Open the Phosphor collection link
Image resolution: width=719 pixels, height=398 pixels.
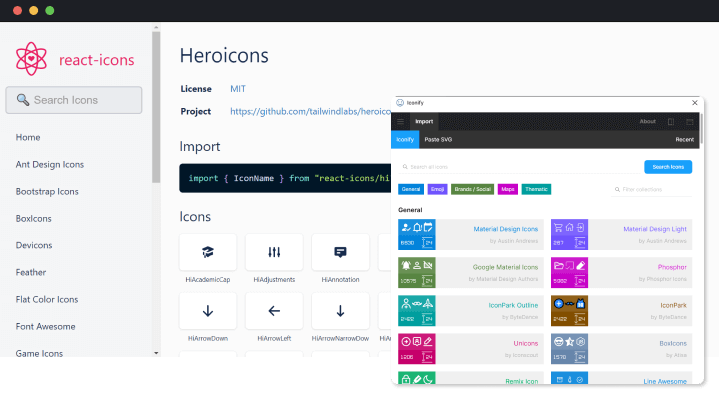[672, 267]
